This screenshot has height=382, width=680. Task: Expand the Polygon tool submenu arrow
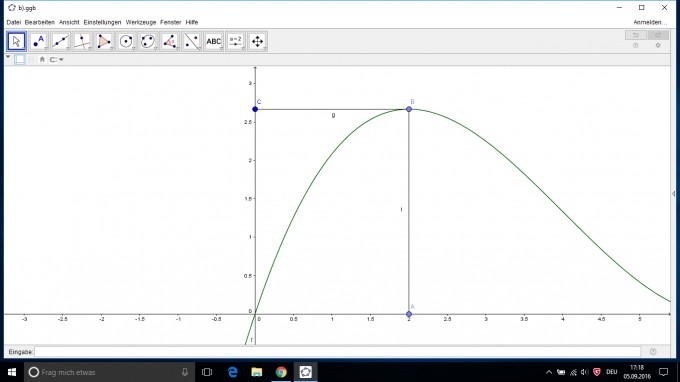pyautogui.click(x=112, y=49)
